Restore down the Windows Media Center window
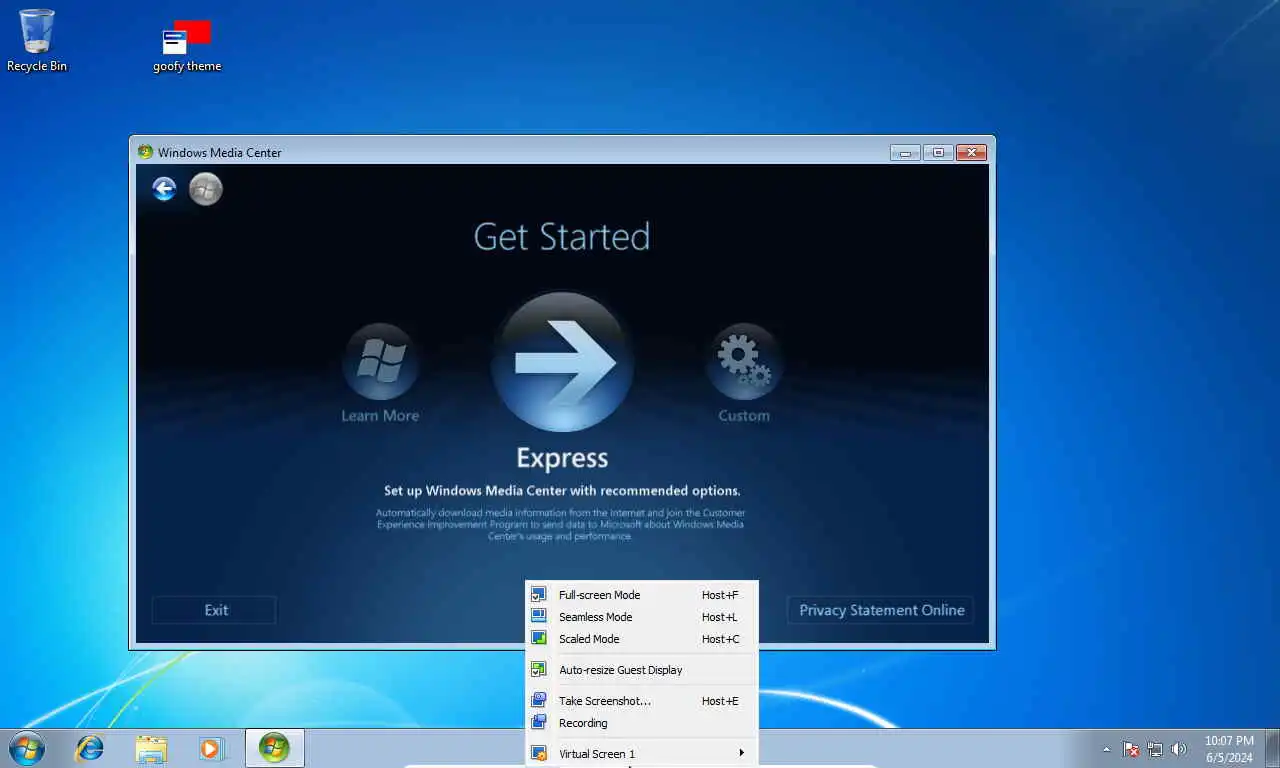Viewport: 1280px width, 768px height. 938,153
